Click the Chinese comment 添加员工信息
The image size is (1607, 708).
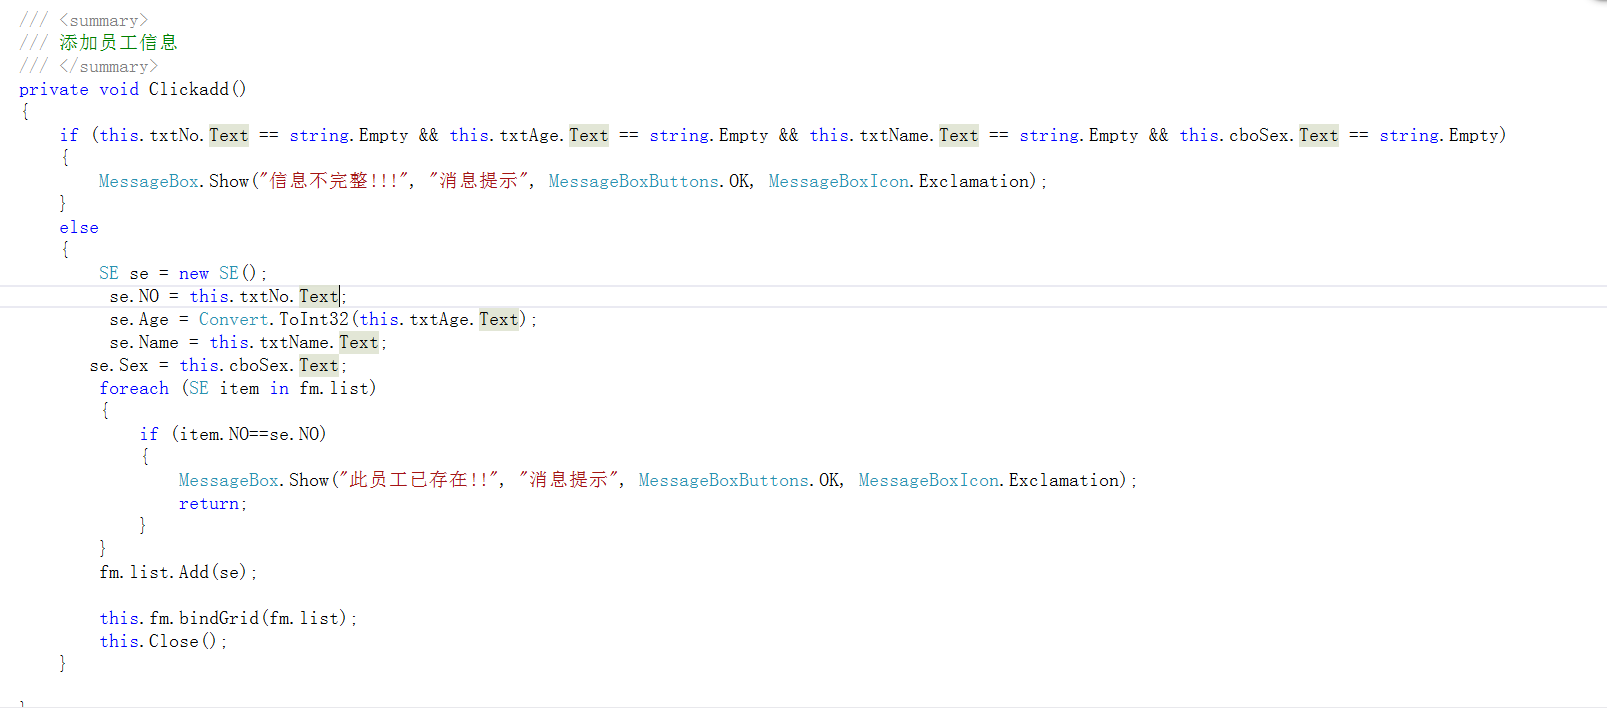click(x=118, y=42)
